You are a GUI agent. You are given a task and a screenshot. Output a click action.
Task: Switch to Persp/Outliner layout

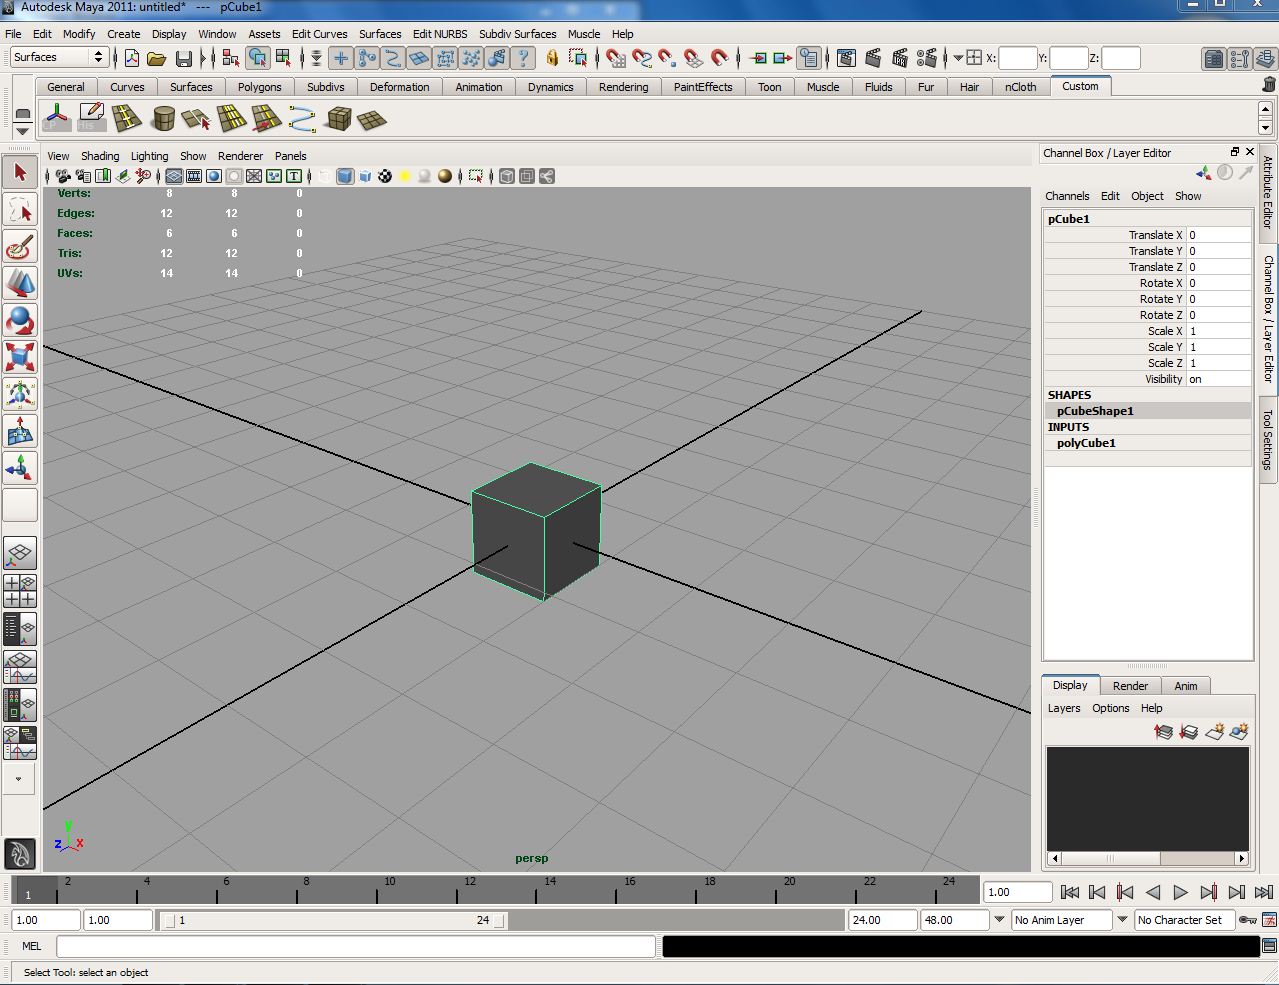(x=20, y=628)
